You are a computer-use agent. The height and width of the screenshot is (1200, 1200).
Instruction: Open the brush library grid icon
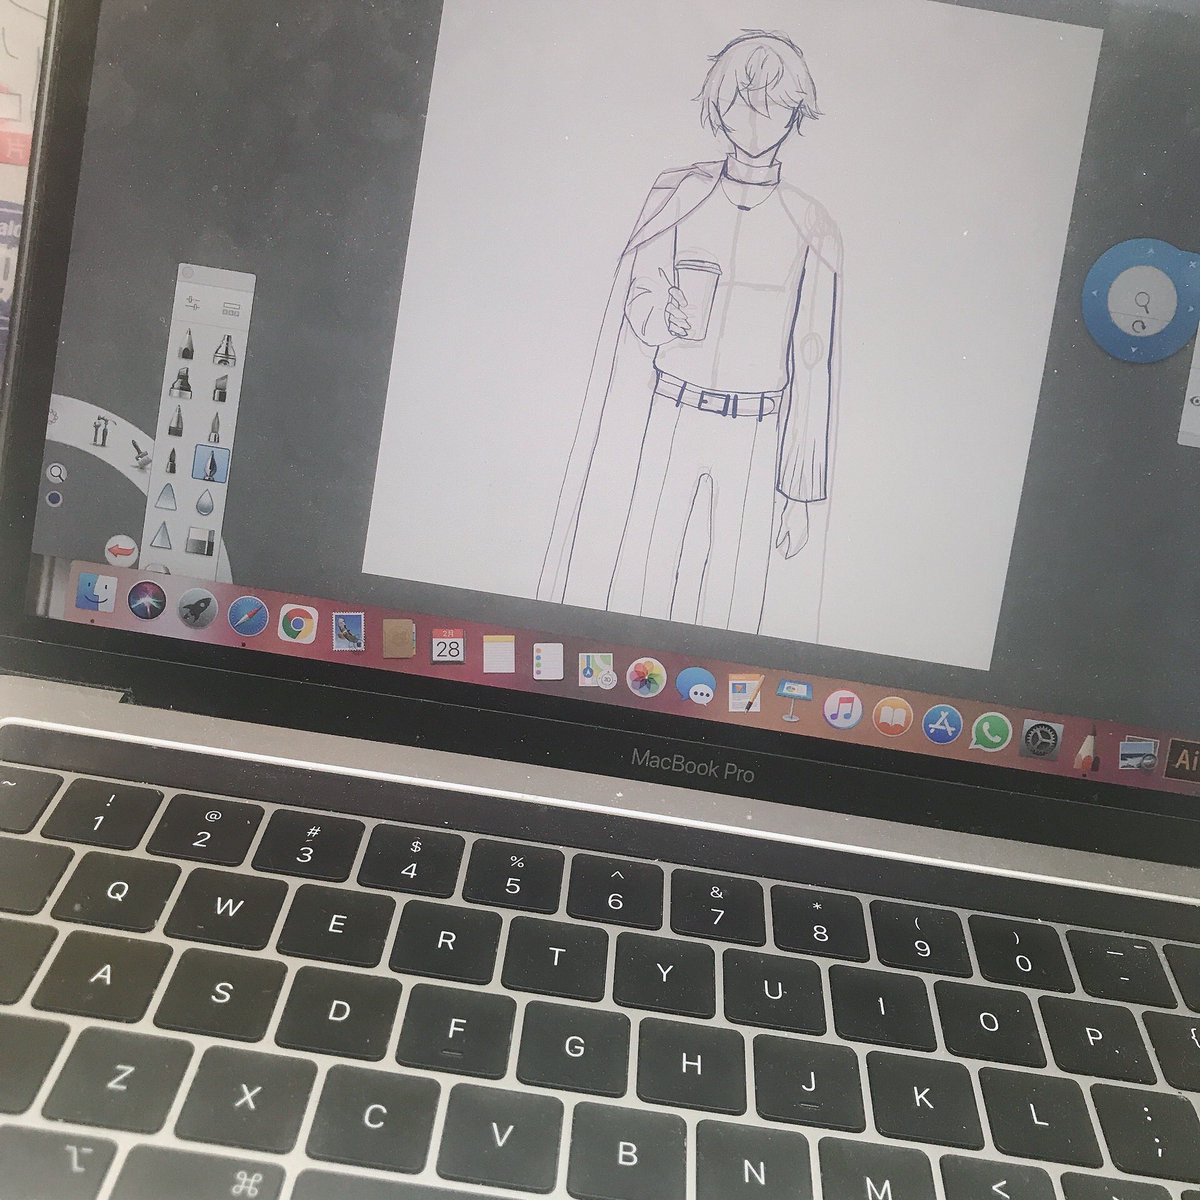pyautogui.click(x=233, y=309)
